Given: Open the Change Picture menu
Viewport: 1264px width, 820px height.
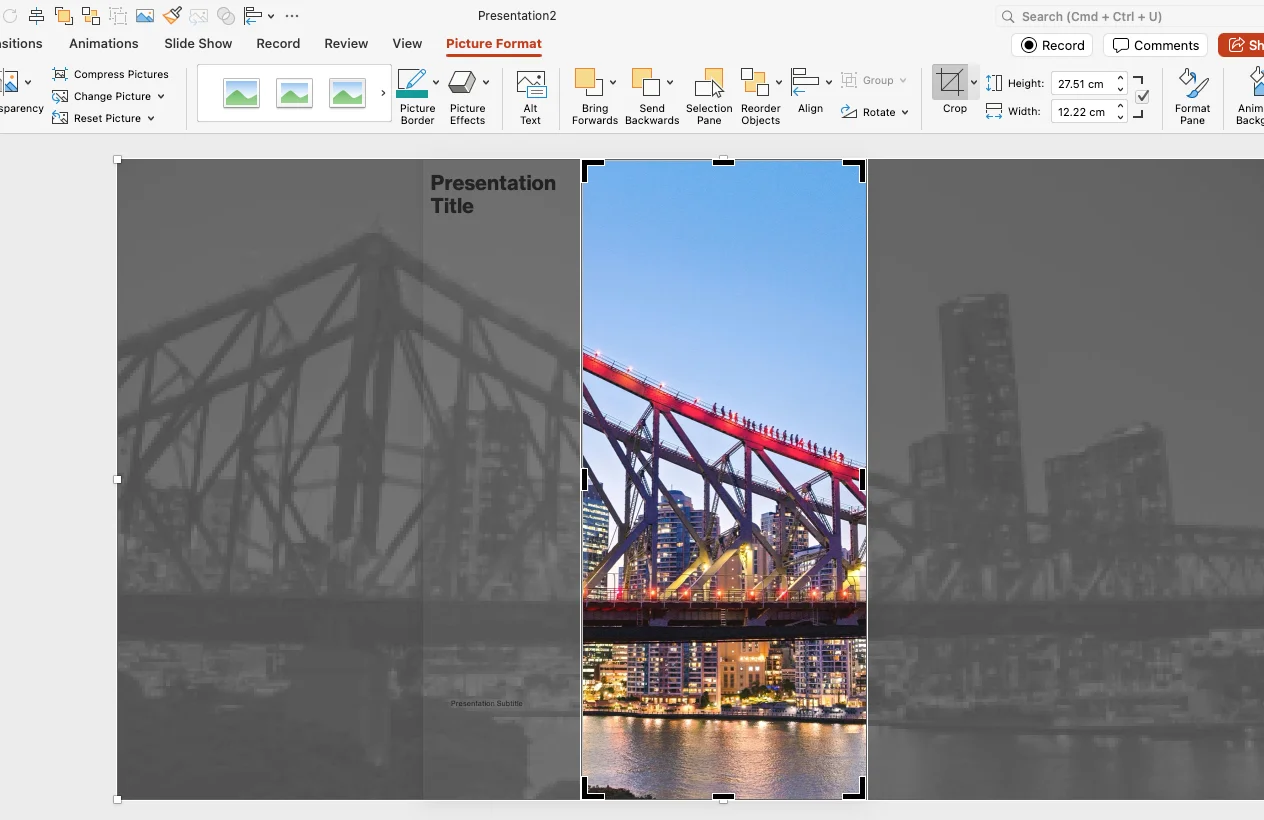Looking at the screenshot, I should click(x=108, y=96).
